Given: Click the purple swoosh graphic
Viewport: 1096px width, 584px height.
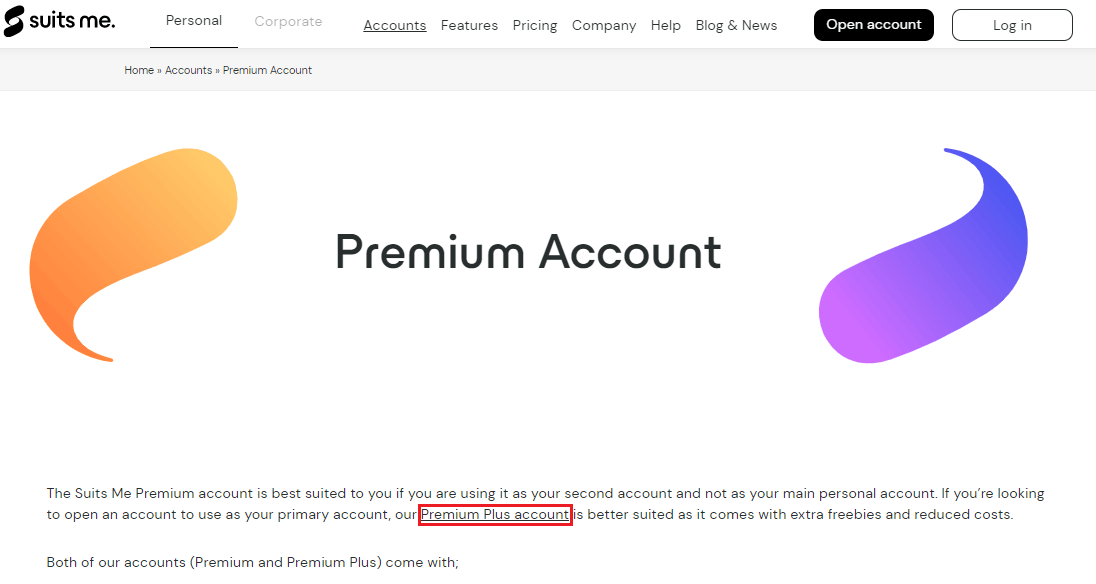Looking at the screenshot, I should pos(923,256).
